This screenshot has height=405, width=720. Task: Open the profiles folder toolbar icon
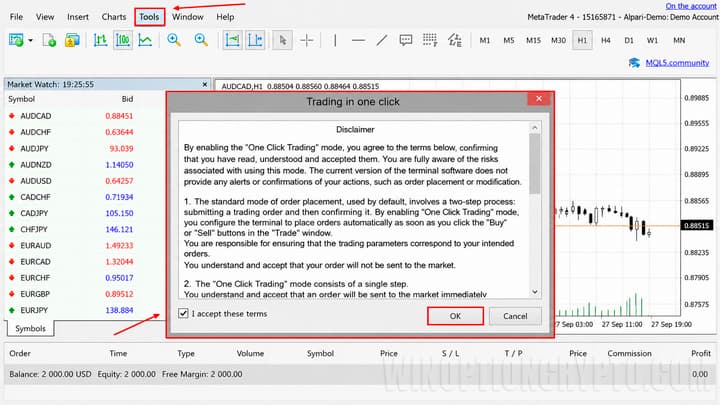click(x=72, y=40)
